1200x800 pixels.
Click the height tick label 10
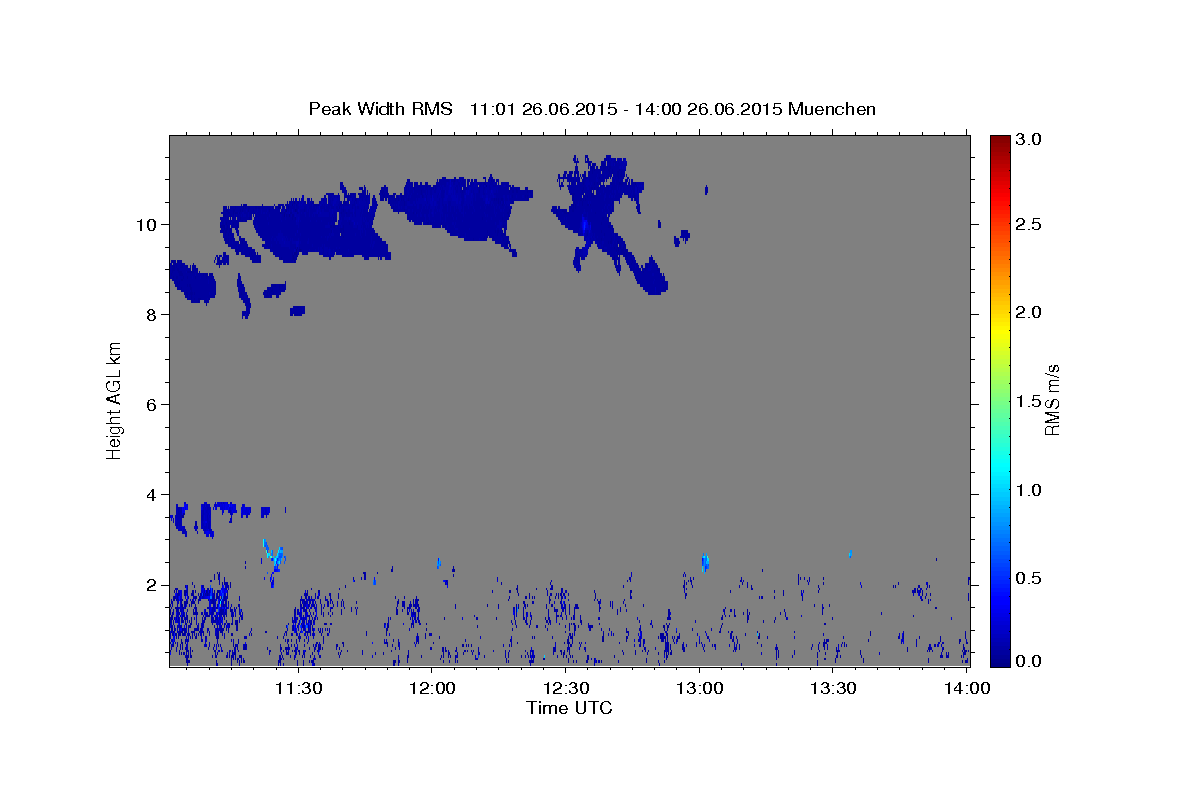coord(147,224)
